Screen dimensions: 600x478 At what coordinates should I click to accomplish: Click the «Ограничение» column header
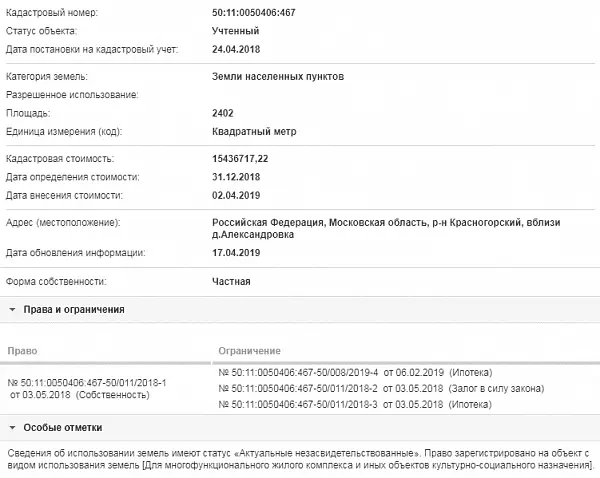249,352
